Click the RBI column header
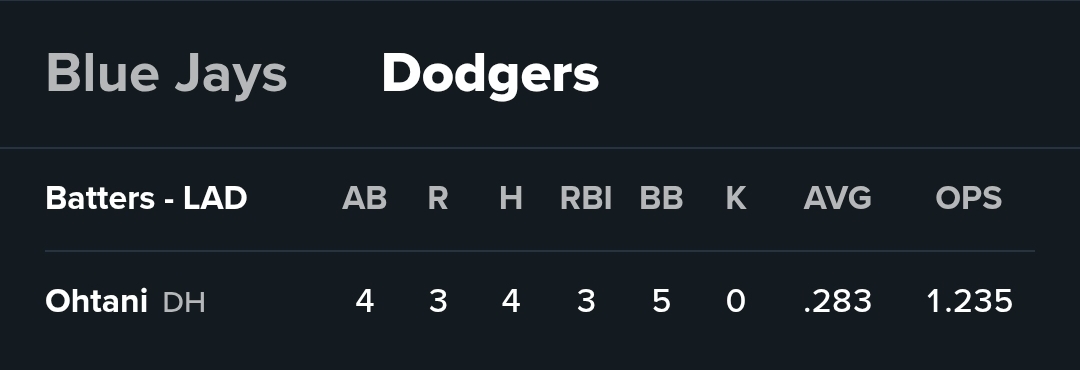This screenshot has width=1080, height=370. [x=585, y=198]
